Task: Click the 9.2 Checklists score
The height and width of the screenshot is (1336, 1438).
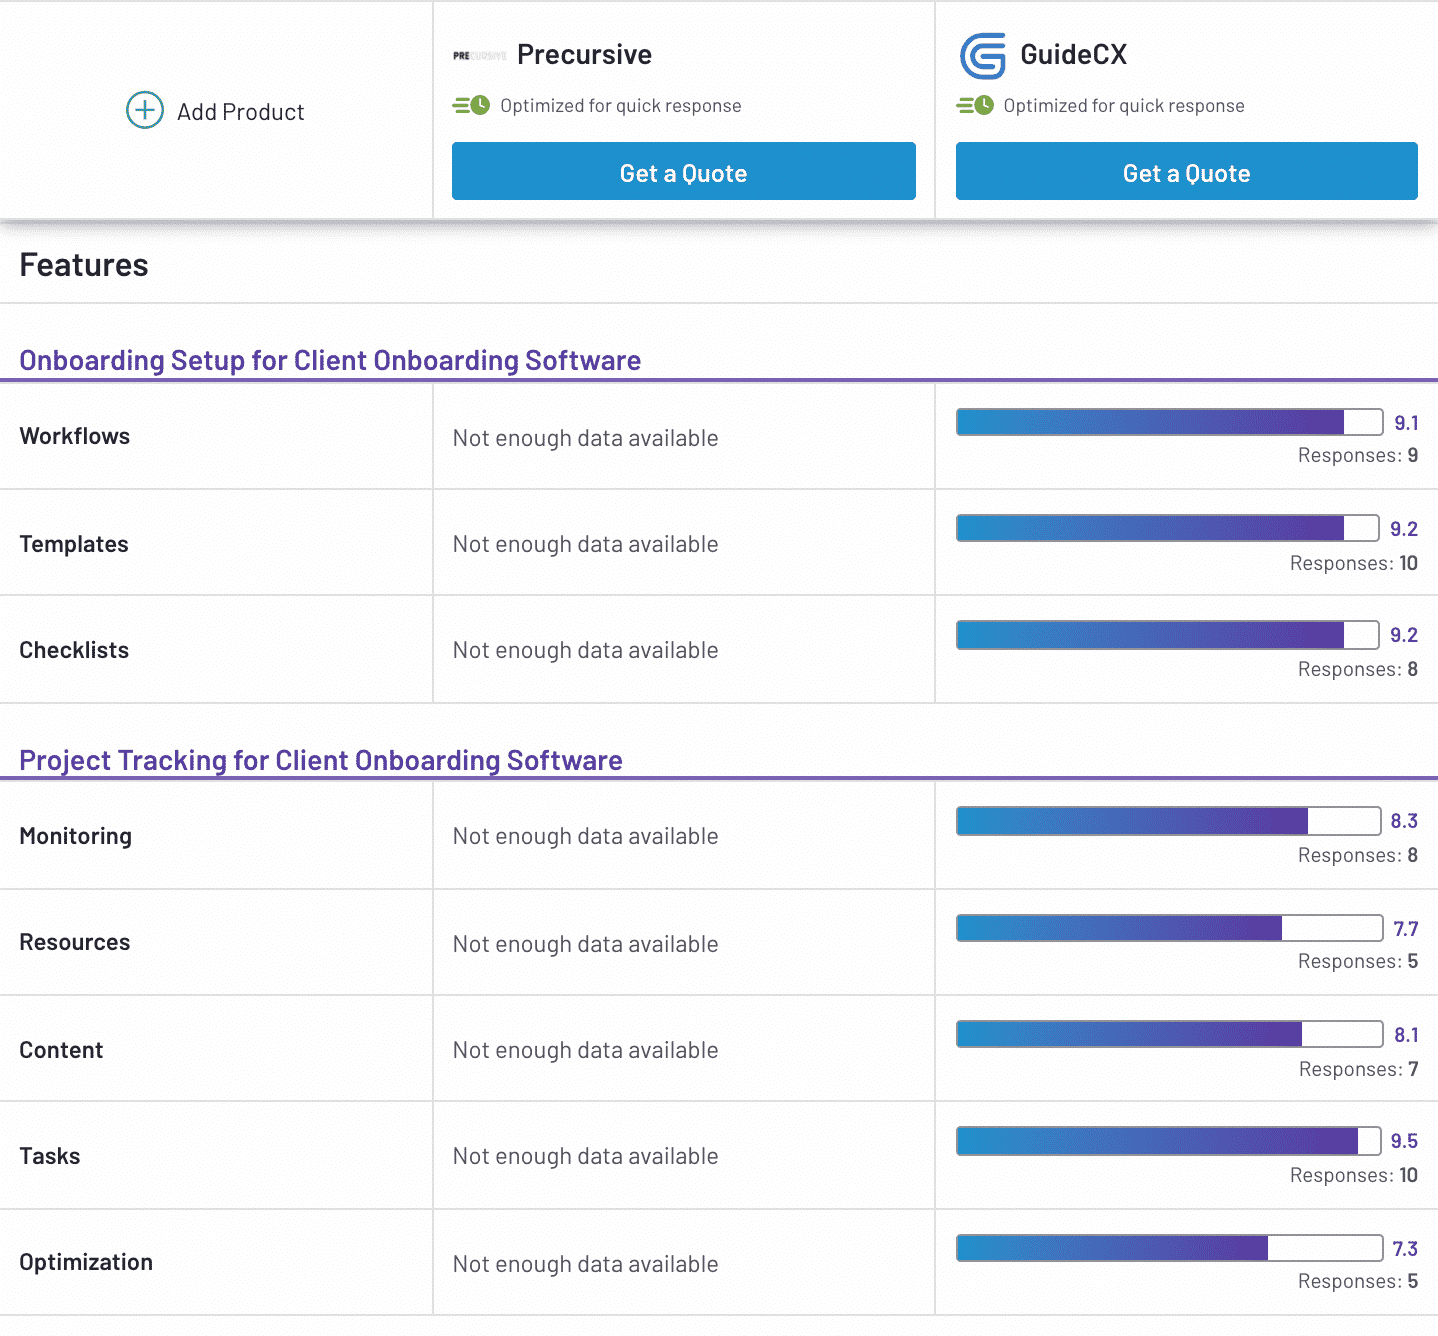Action: click(x=1404, y=635)
